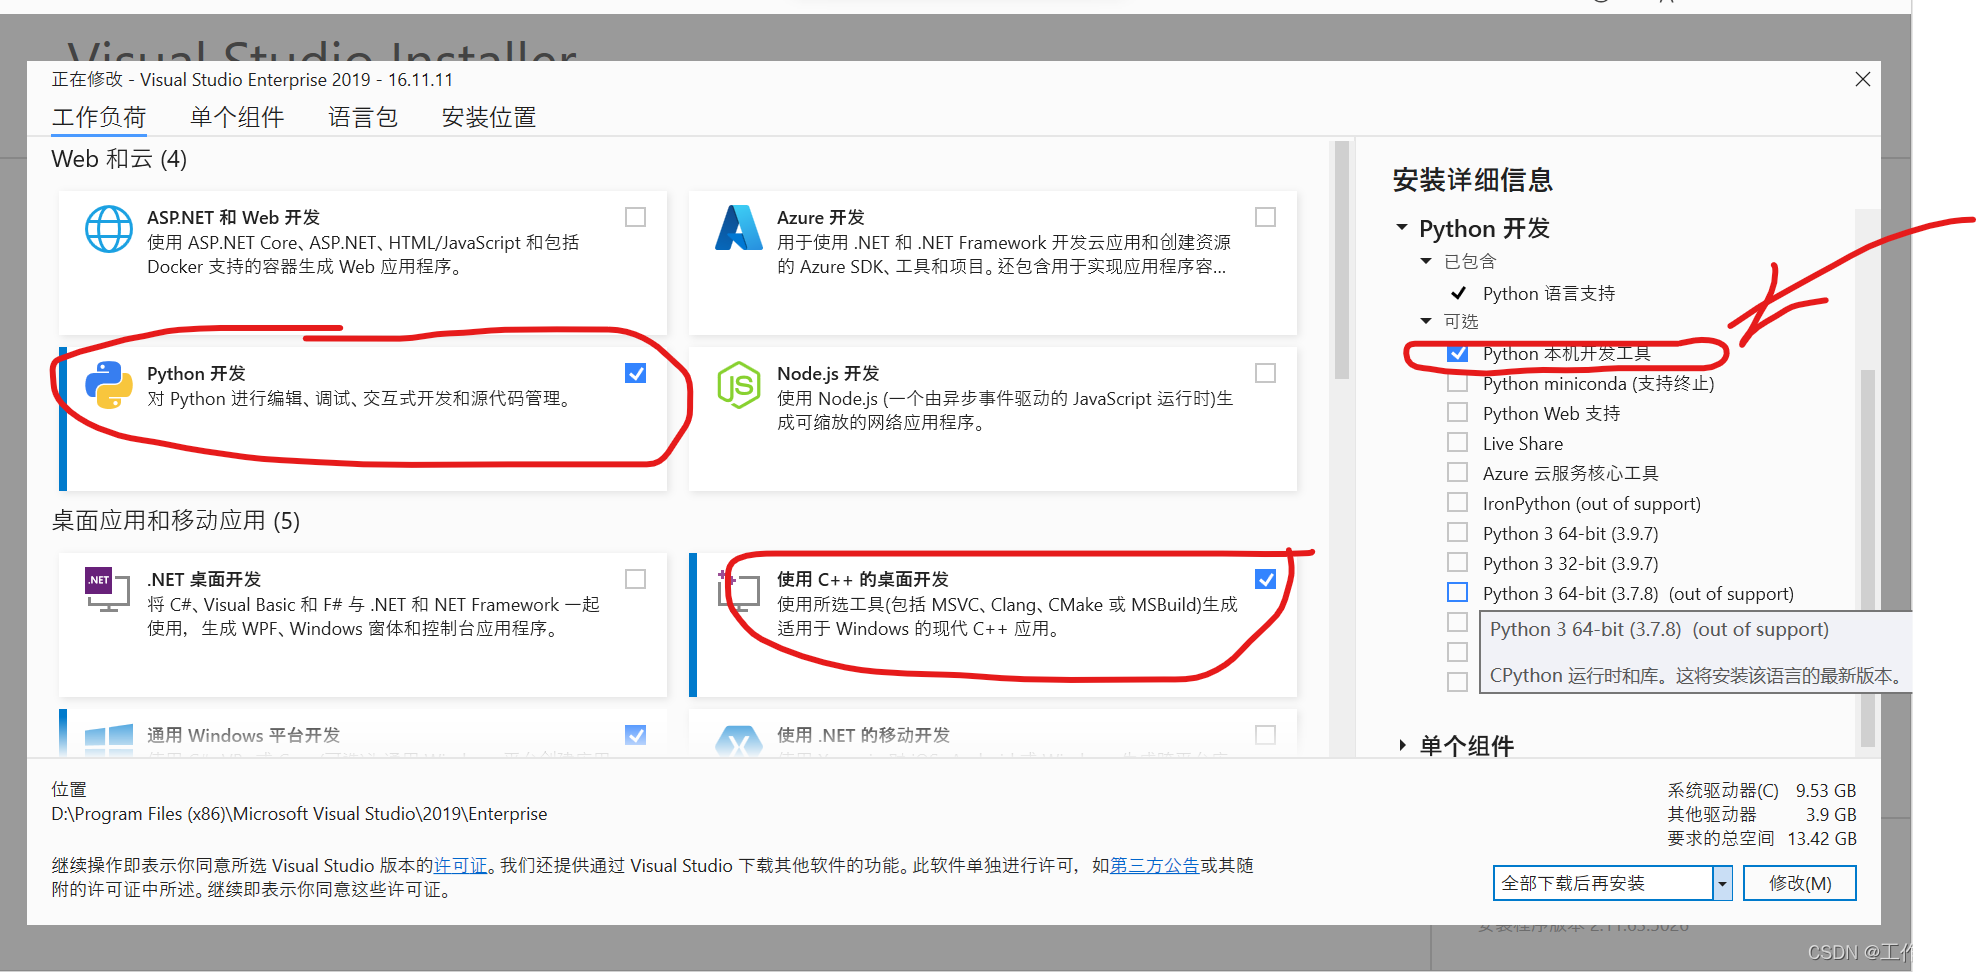
Task: Close the Visual Studio modify dialog
Action: pos(1862,79)
